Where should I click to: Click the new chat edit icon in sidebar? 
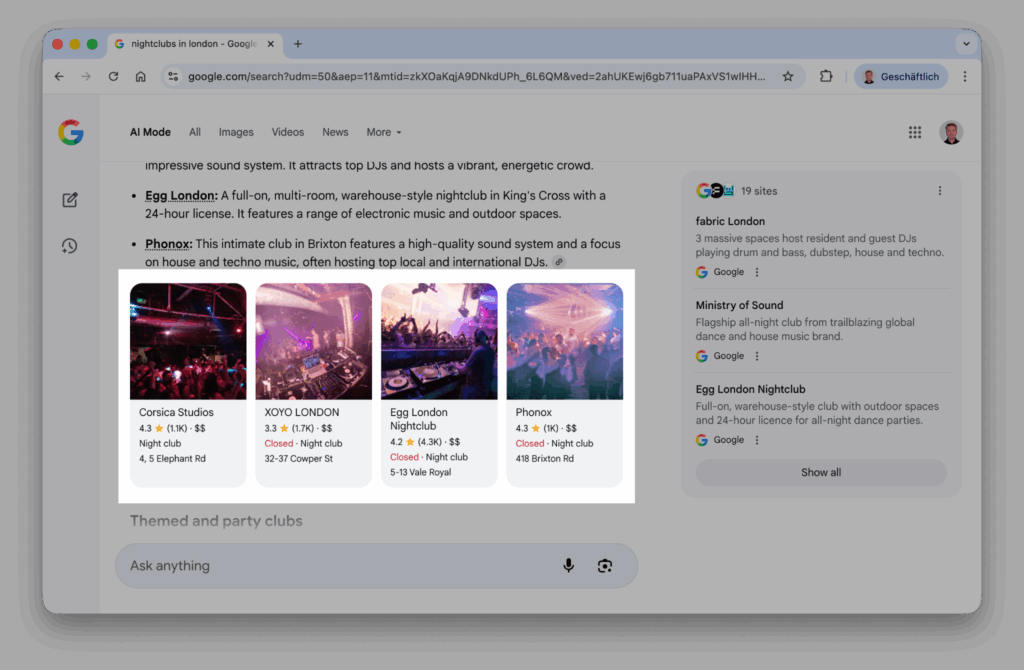(70, 200)
